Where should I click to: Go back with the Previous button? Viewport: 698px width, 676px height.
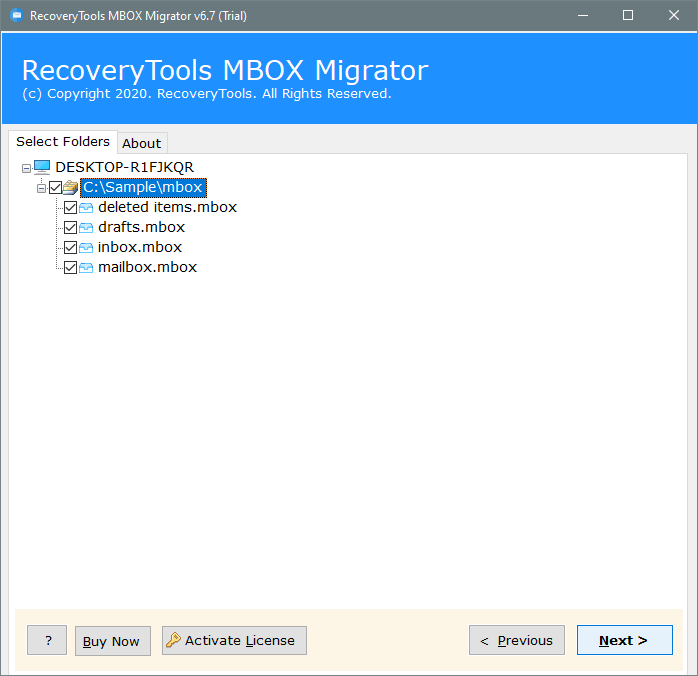(x=517, y=640)
